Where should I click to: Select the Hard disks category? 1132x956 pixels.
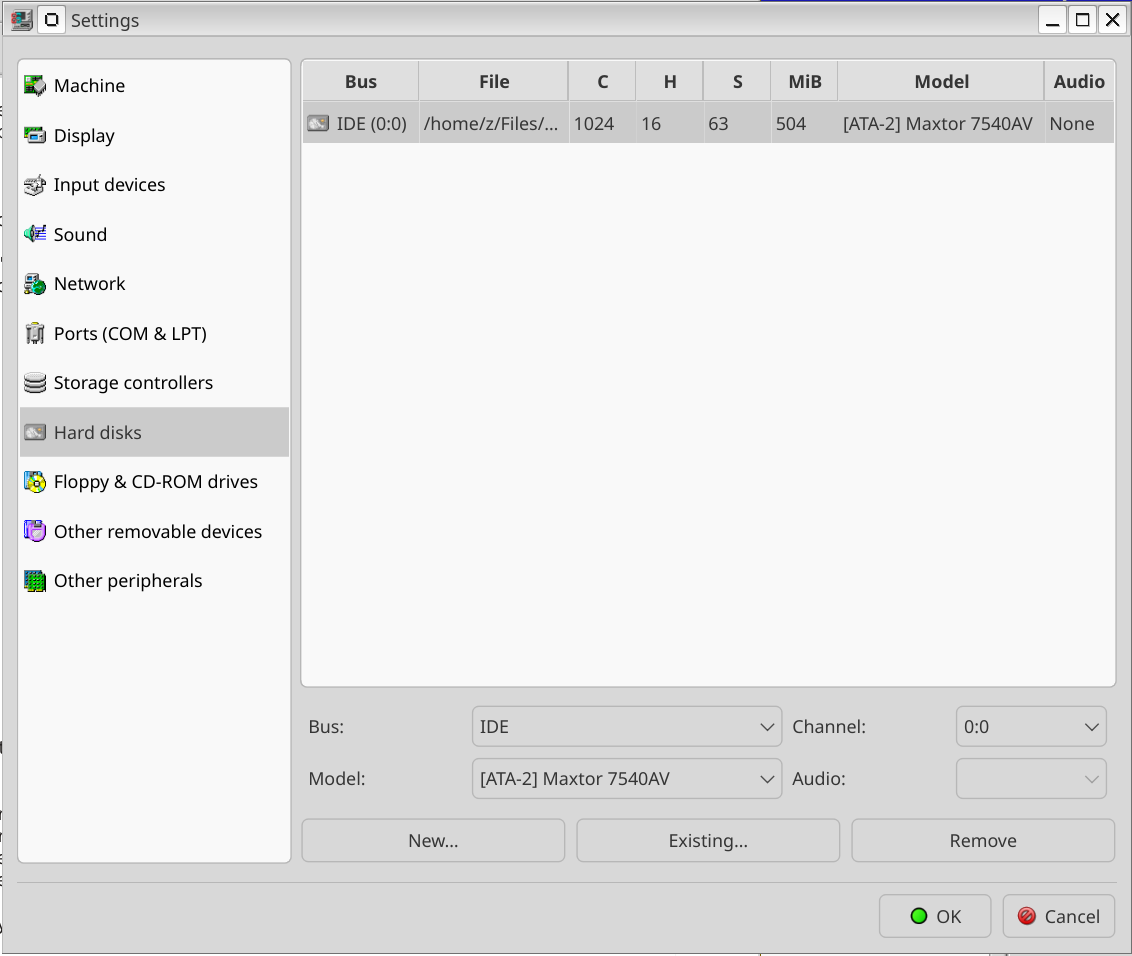98,432
